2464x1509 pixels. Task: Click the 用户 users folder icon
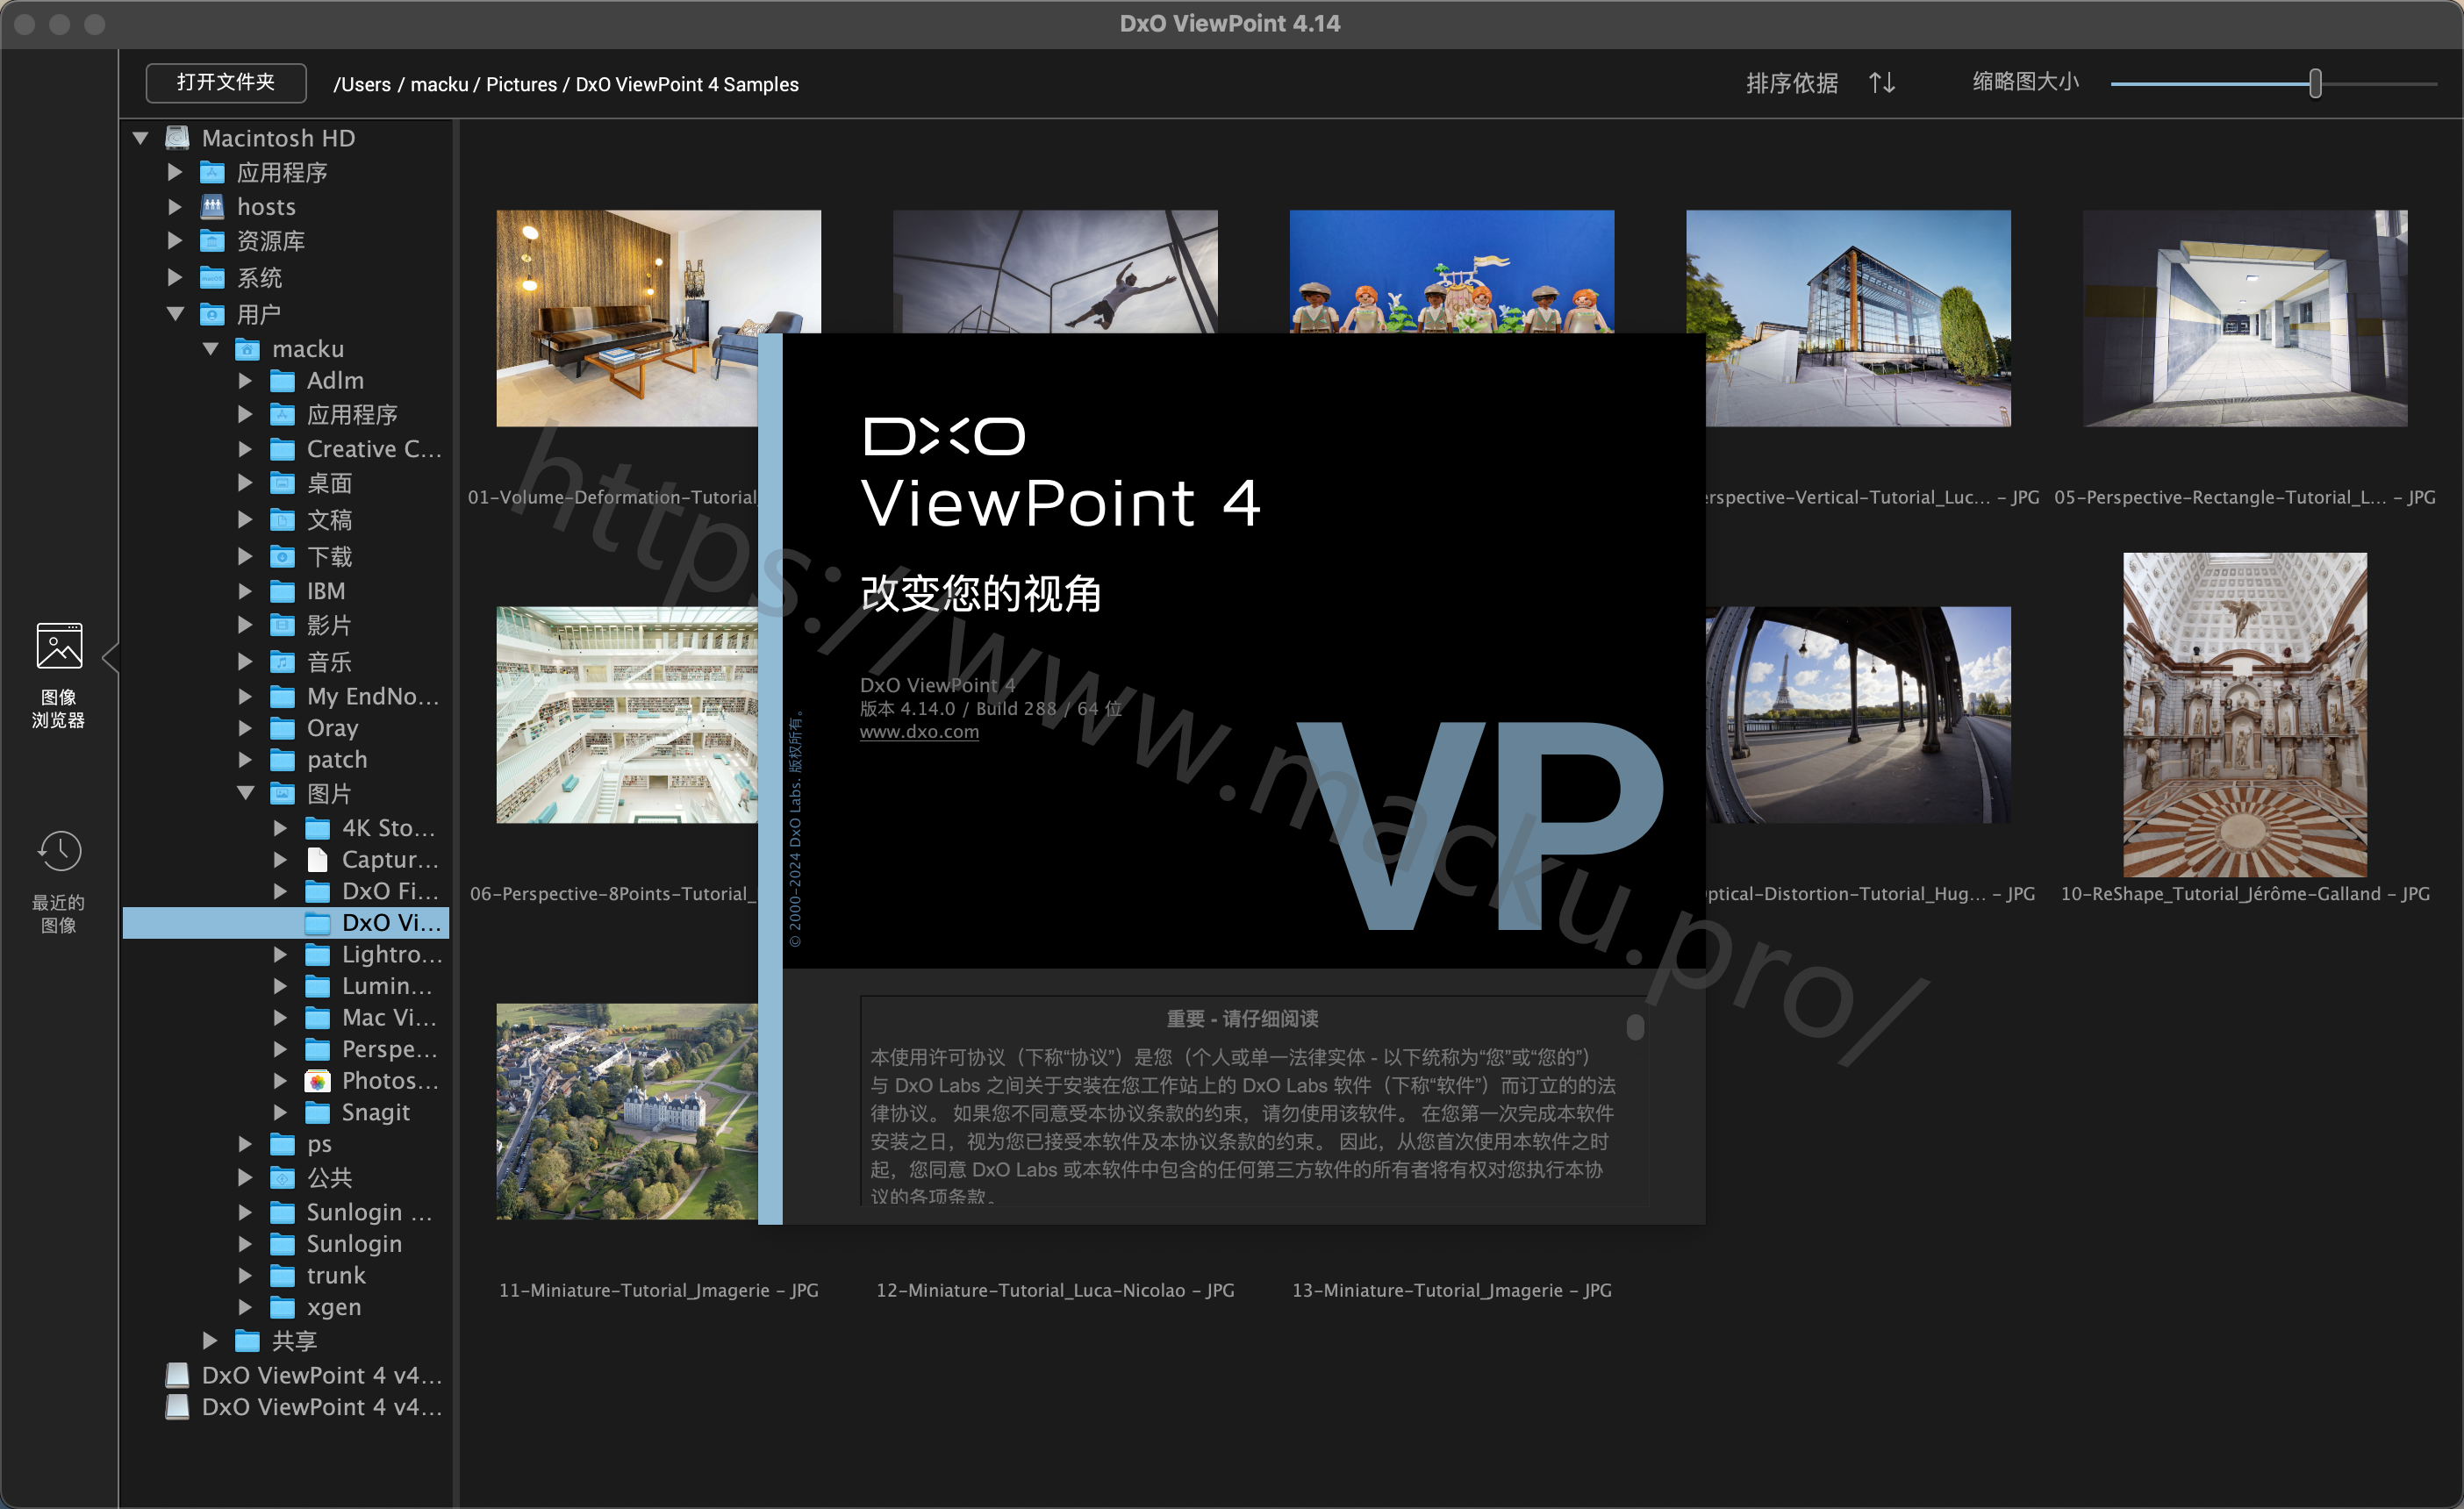(212, 315)
